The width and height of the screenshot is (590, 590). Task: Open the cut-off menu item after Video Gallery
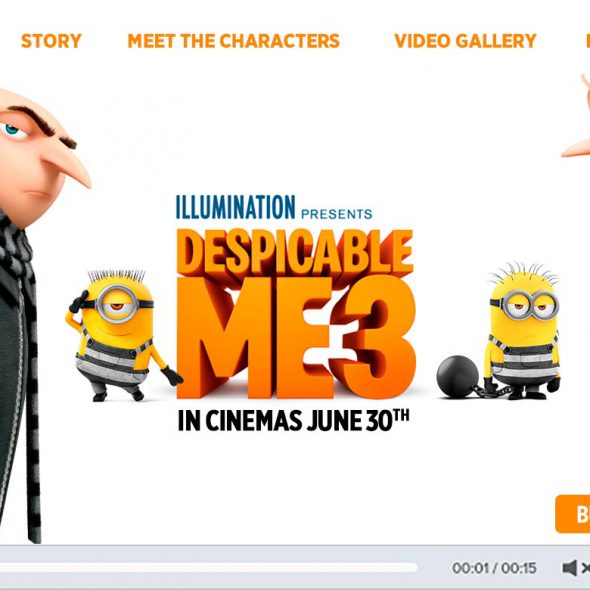coord(588,41)
